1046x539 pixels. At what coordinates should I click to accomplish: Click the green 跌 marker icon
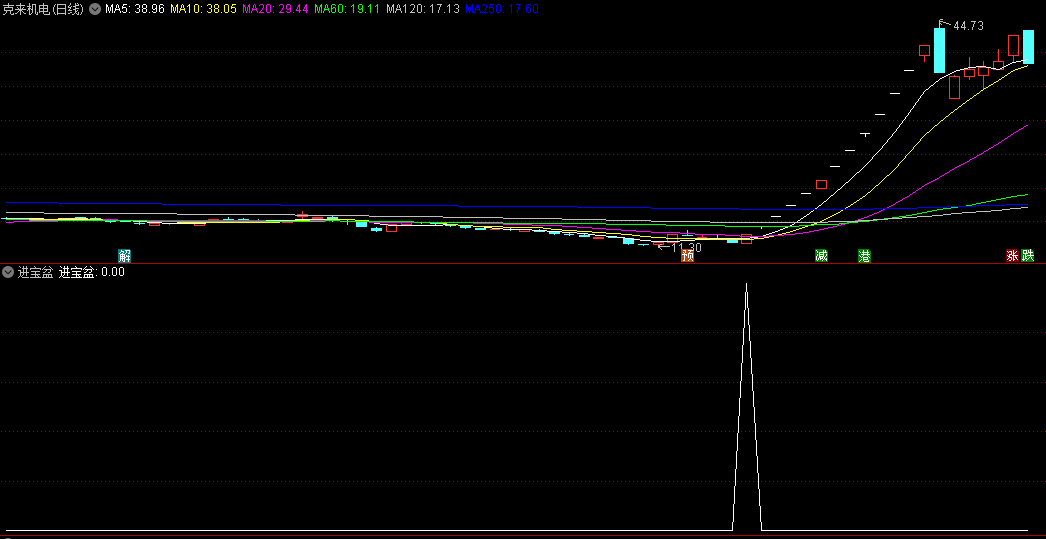1027,255
